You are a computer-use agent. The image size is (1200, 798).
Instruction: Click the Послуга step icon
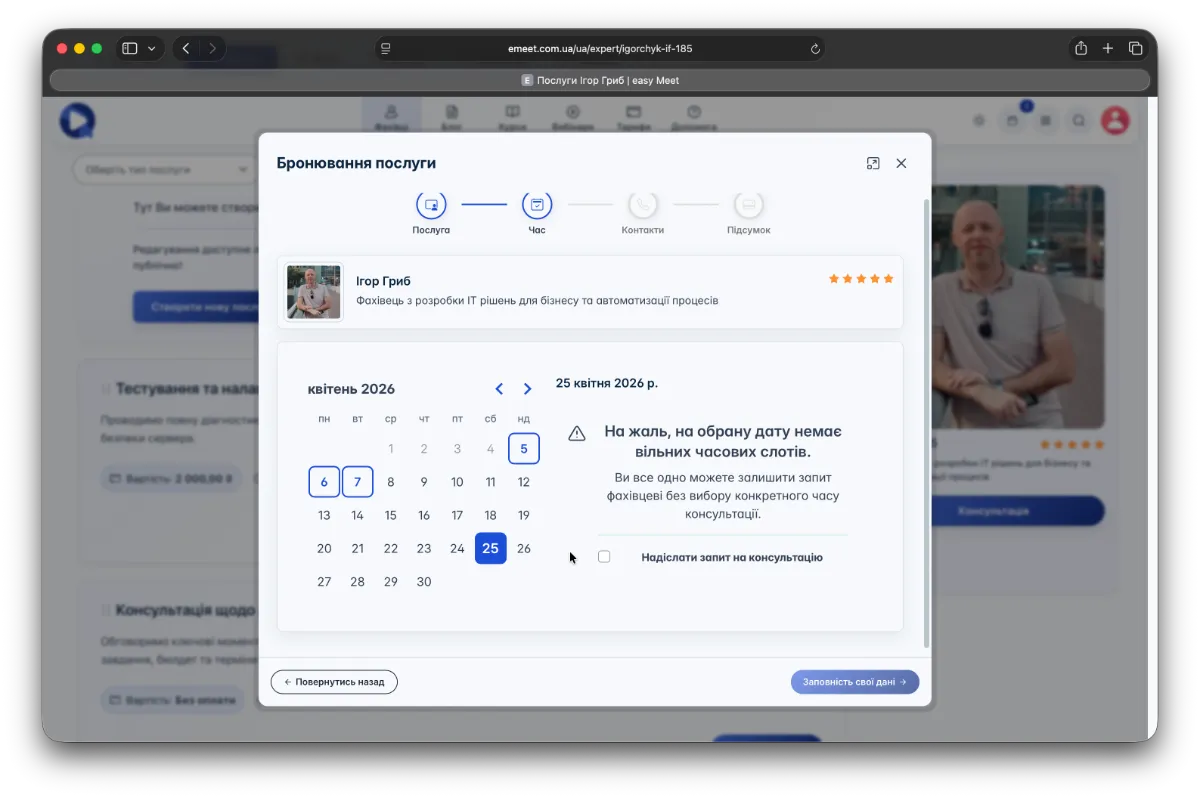tap(431, 205)
